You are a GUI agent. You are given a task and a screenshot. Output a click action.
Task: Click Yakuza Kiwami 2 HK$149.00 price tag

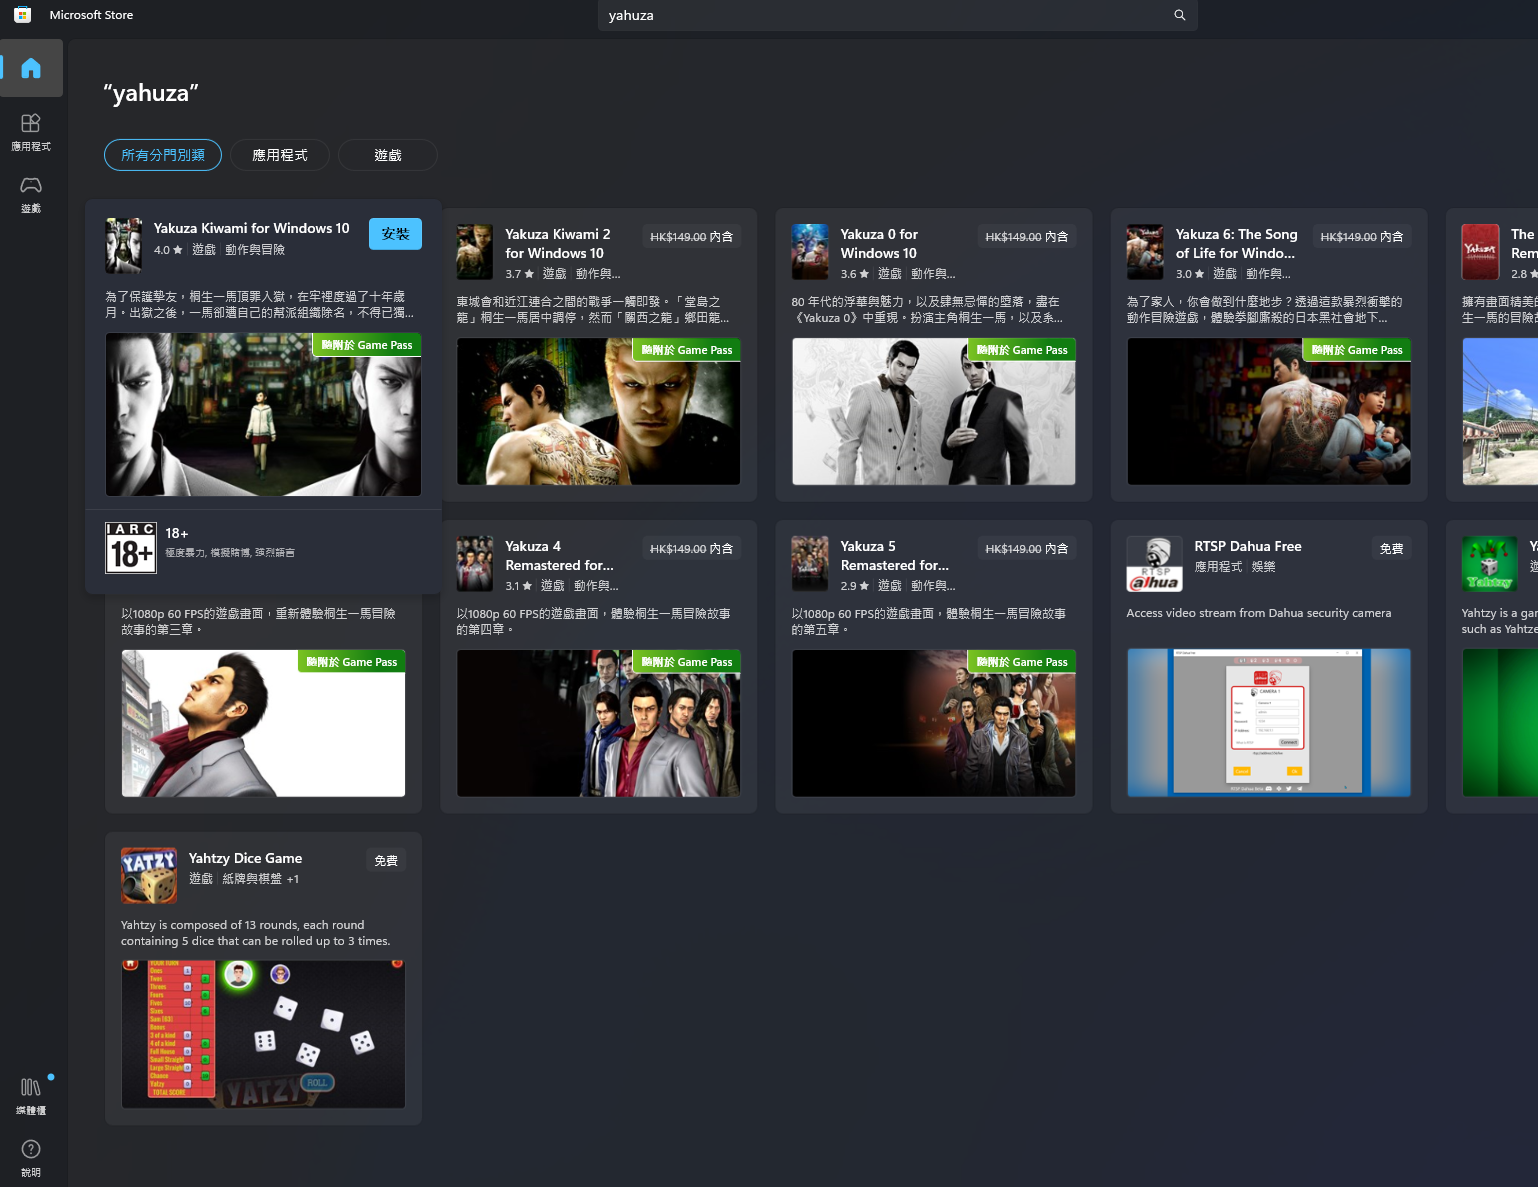pyautogui.click(x=691, y=237)
